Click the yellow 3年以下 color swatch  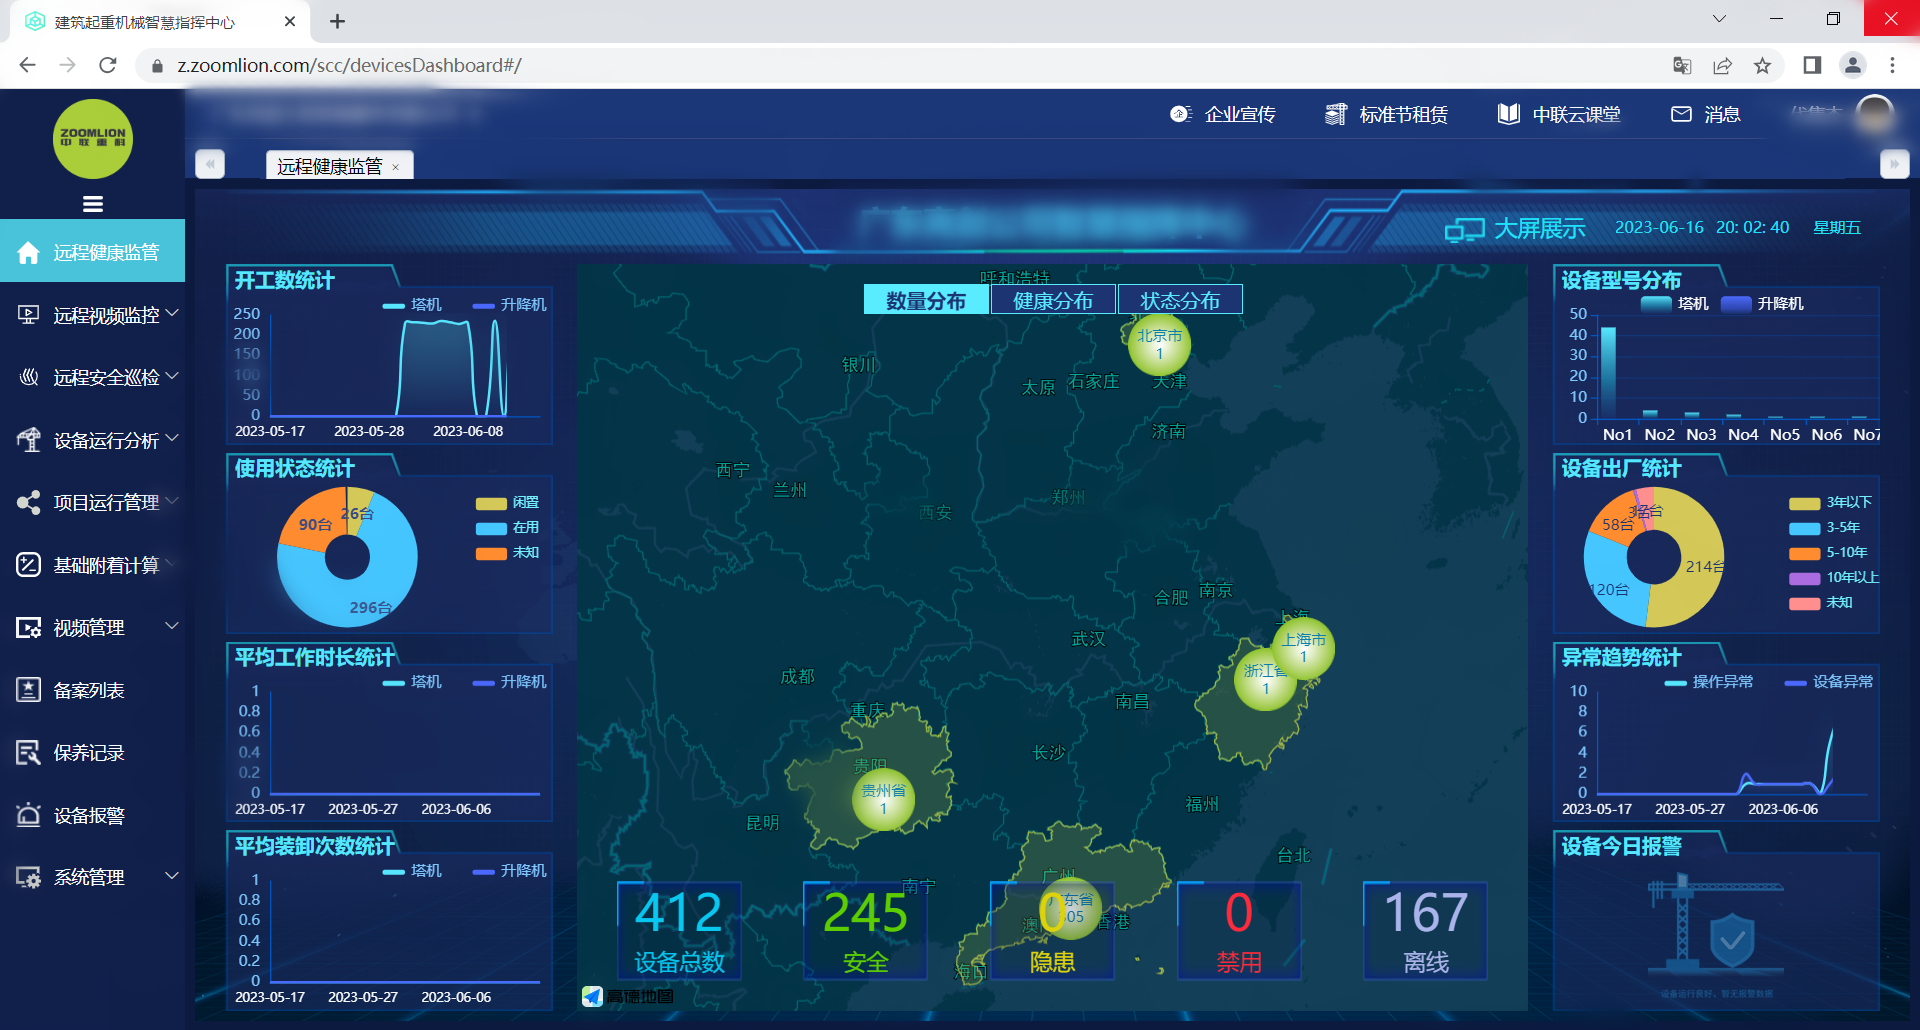1806,502
